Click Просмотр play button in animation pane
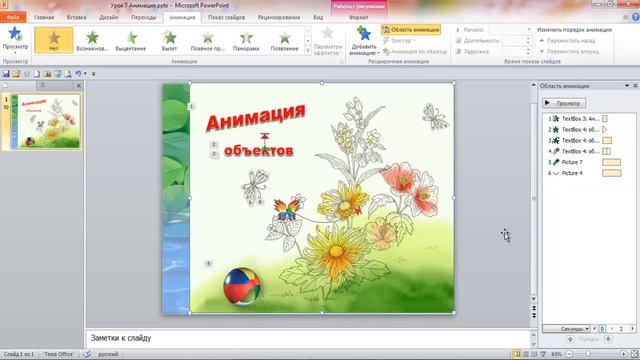This screenshot has height=360, width=640. (564, 103)
